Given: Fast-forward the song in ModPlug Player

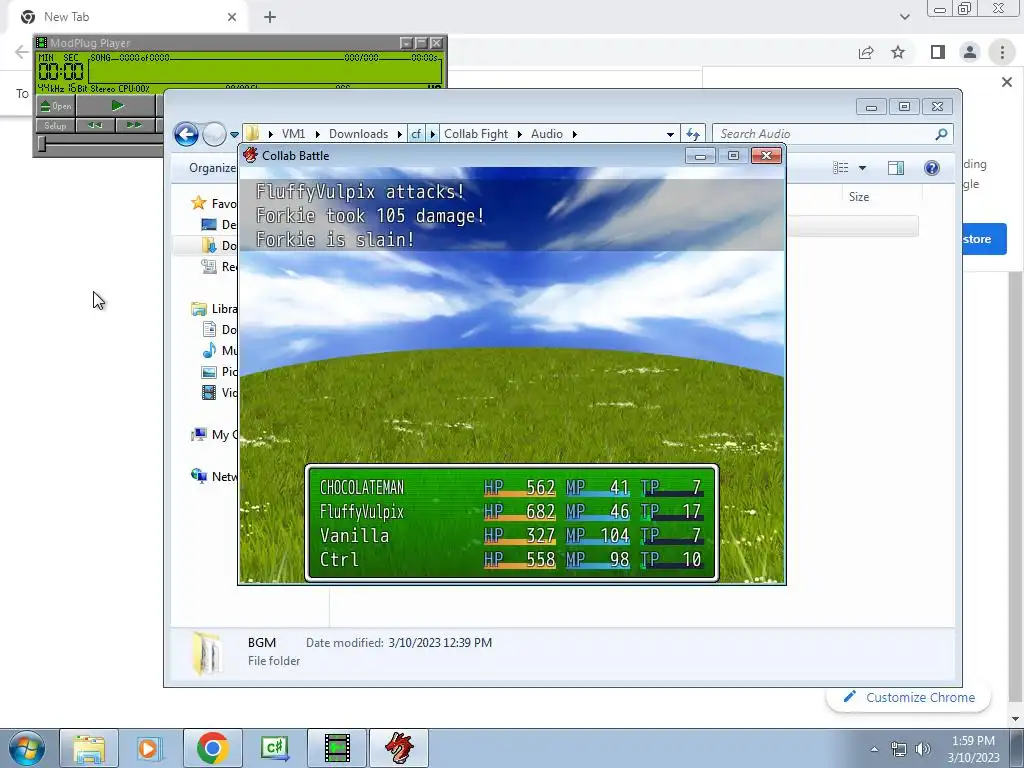Looking at the screenshot, I should tap(134, 125).
